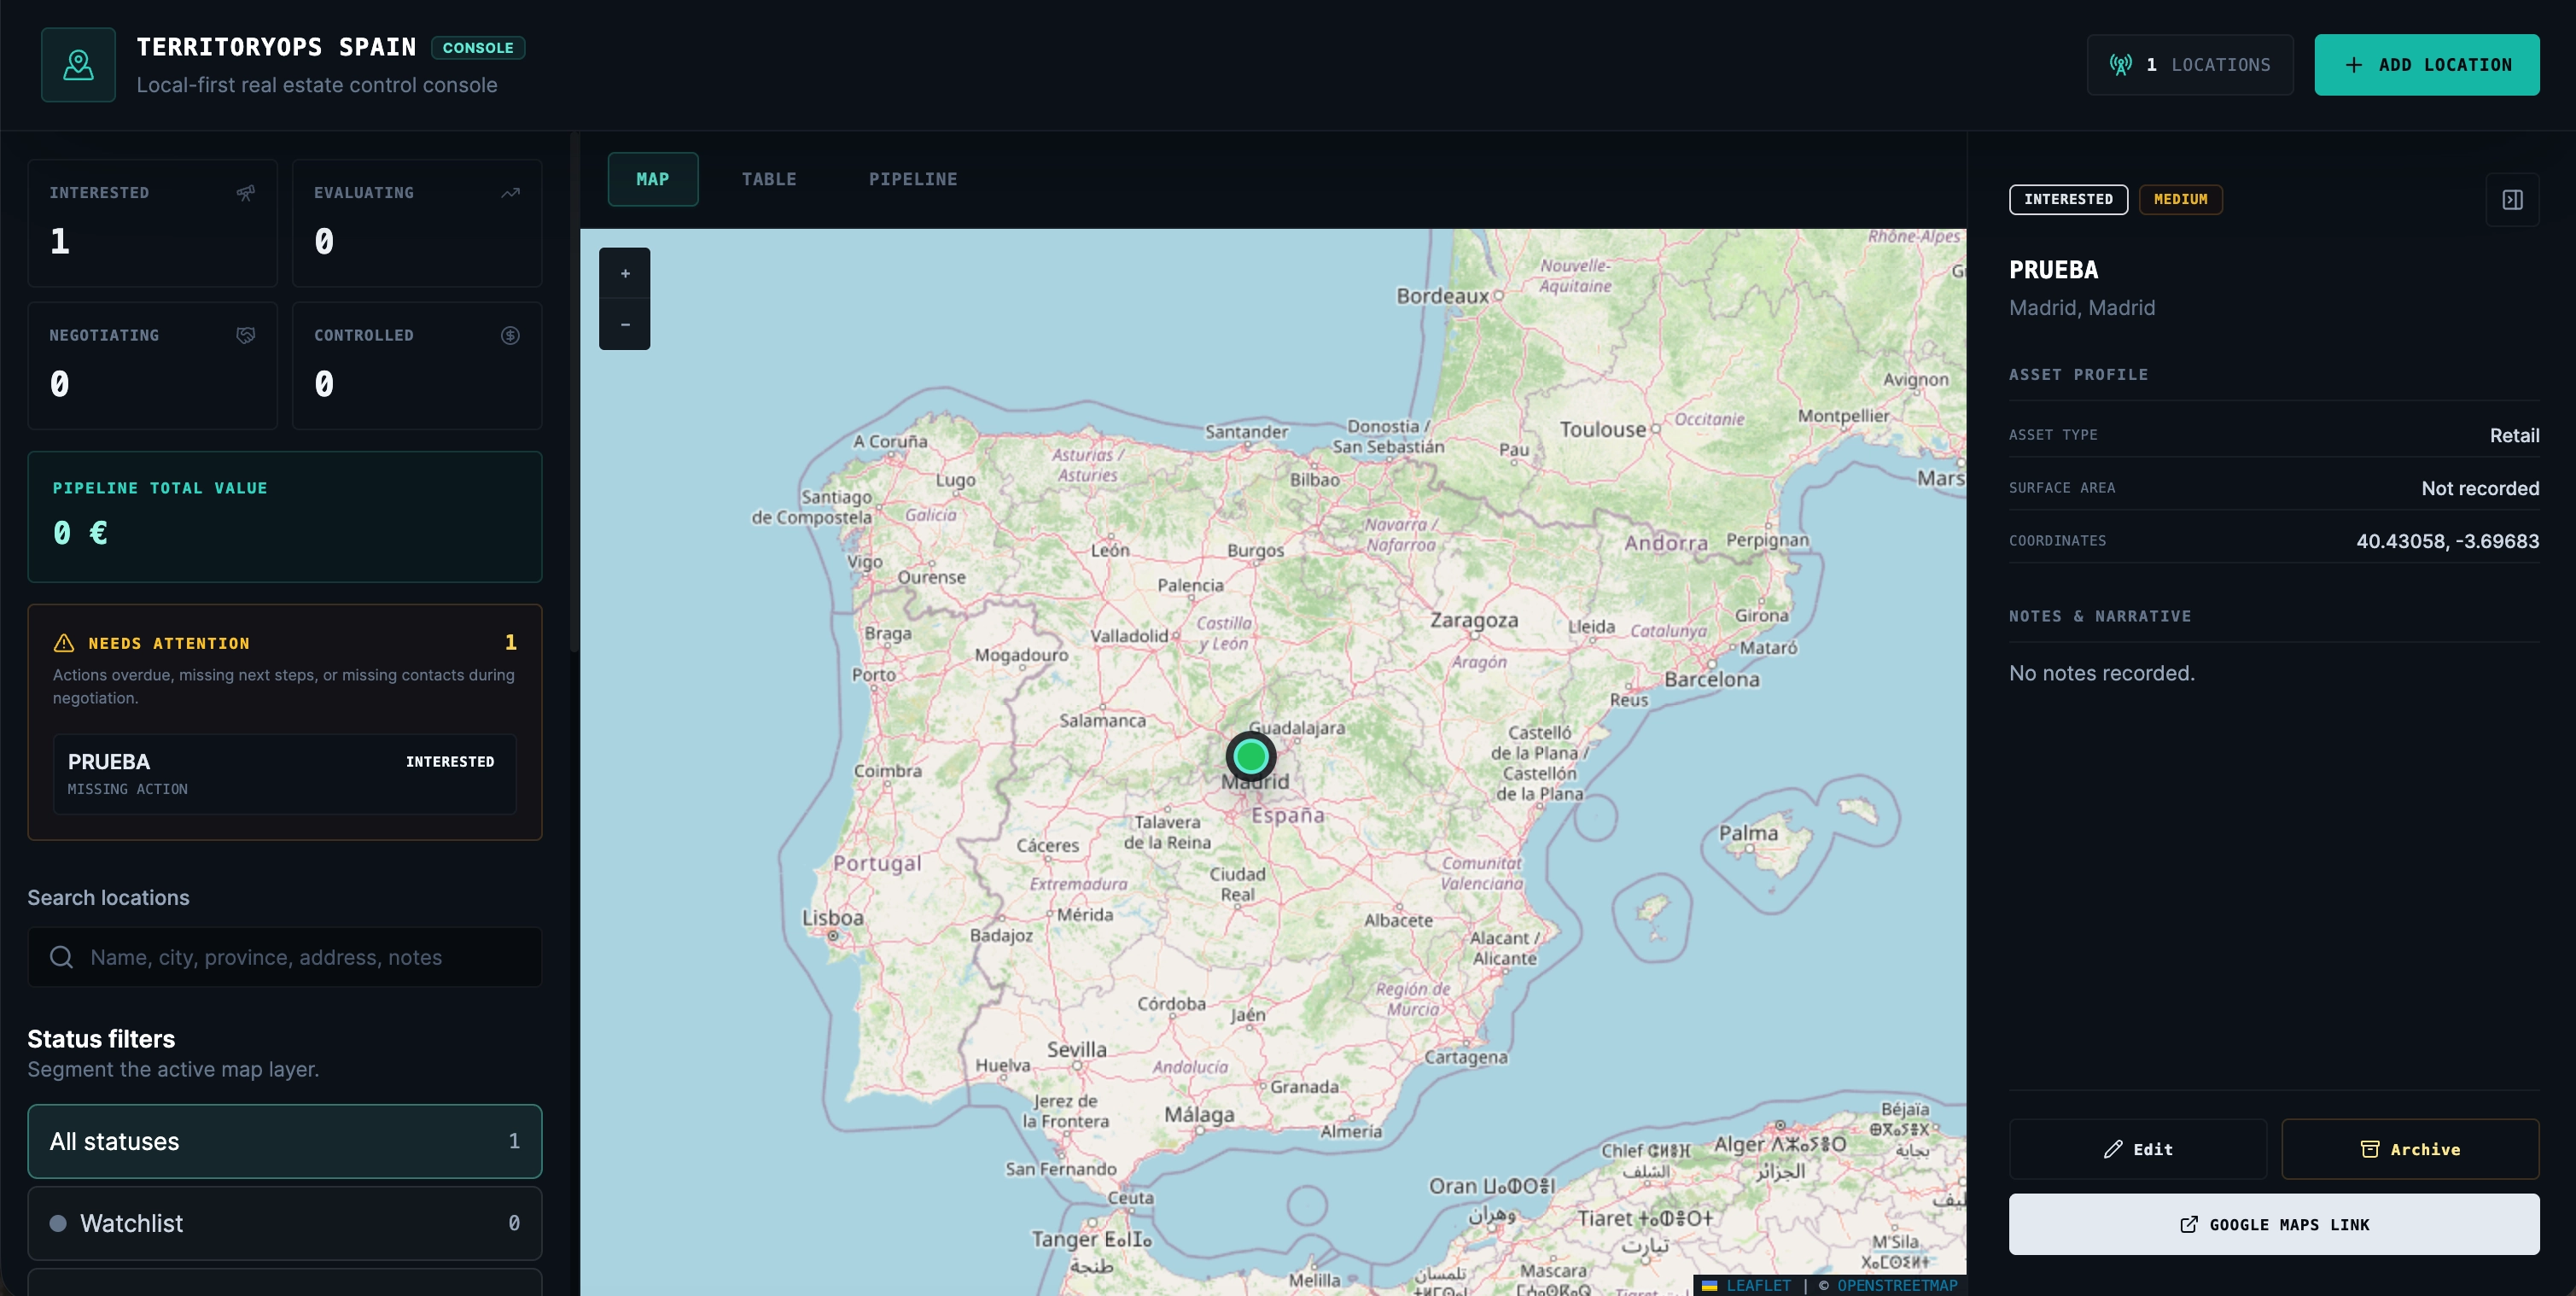This screenshot has width=2576, height=1296.
Task: Select the All statuses filter
Action: [285, 1141]
